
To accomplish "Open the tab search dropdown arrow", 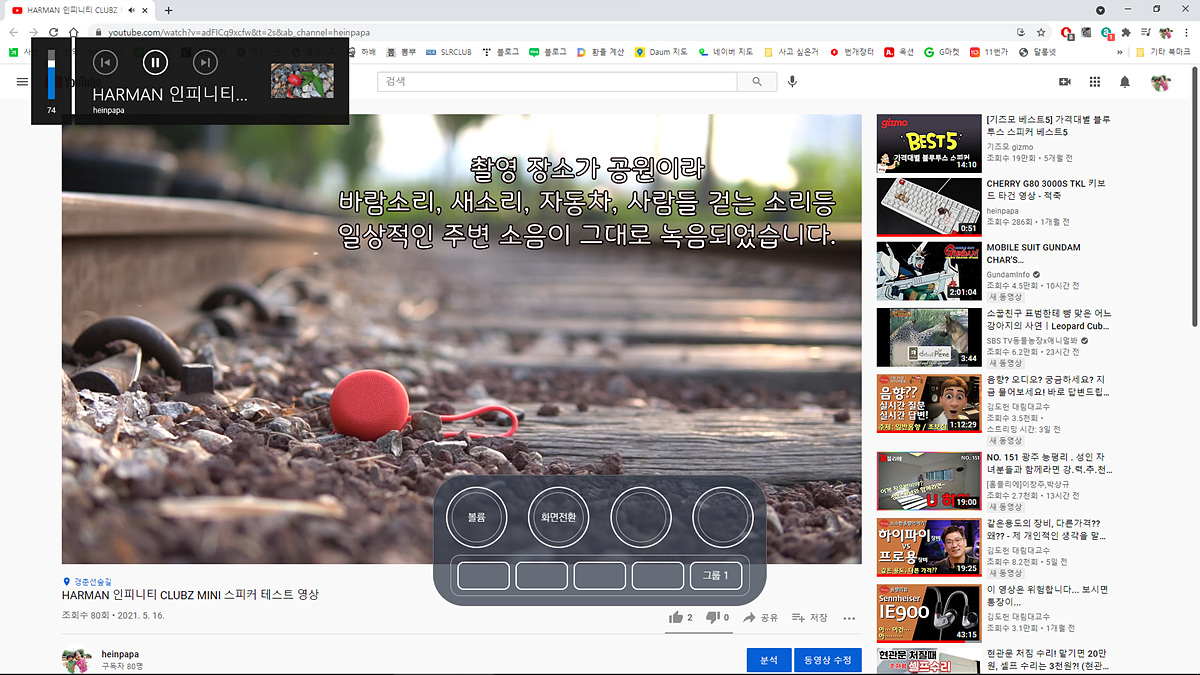I will (x=1101, y=10).
